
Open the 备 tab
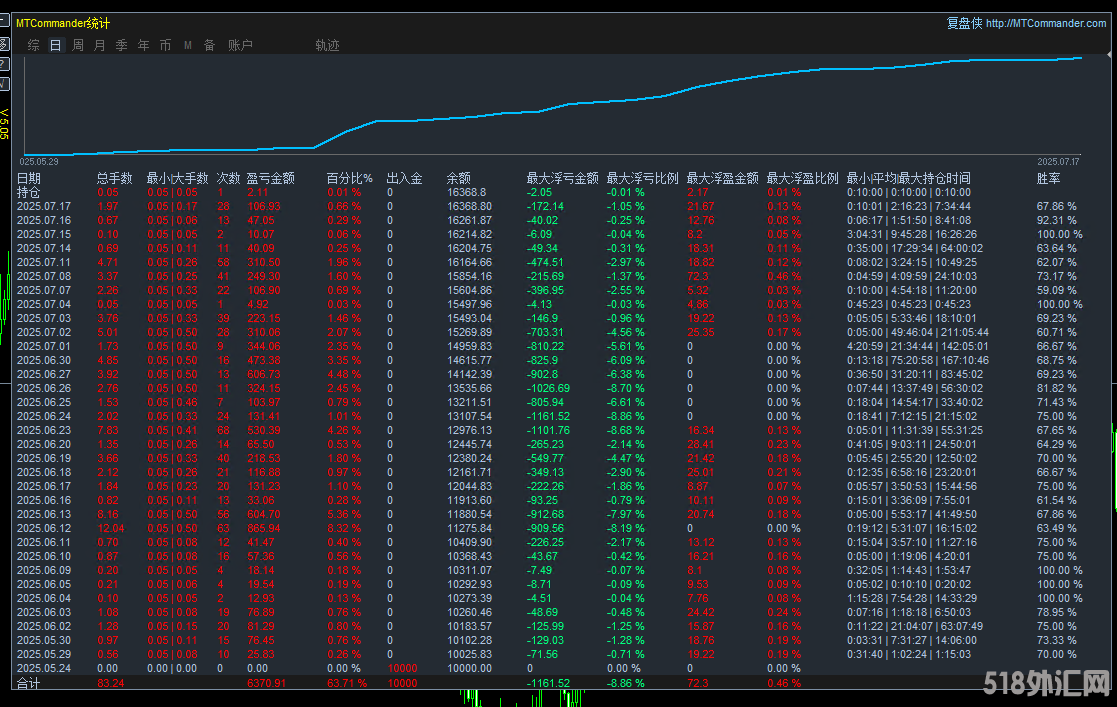point(210,45)
